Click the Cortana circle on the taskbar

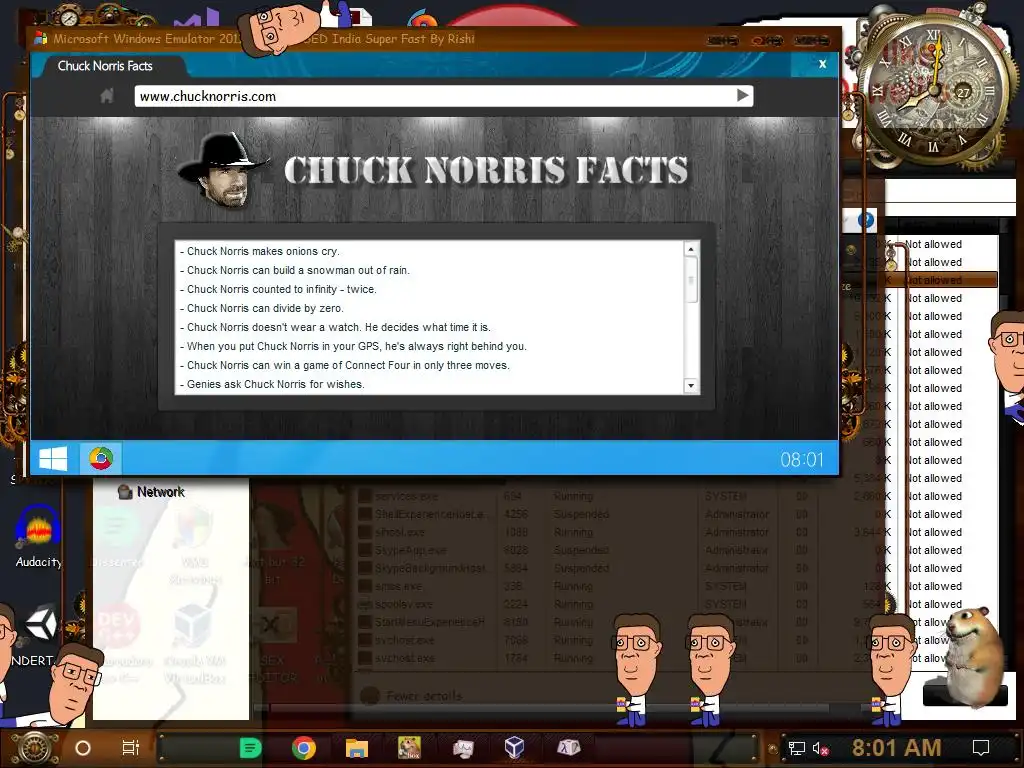click(x=83, y=748)
